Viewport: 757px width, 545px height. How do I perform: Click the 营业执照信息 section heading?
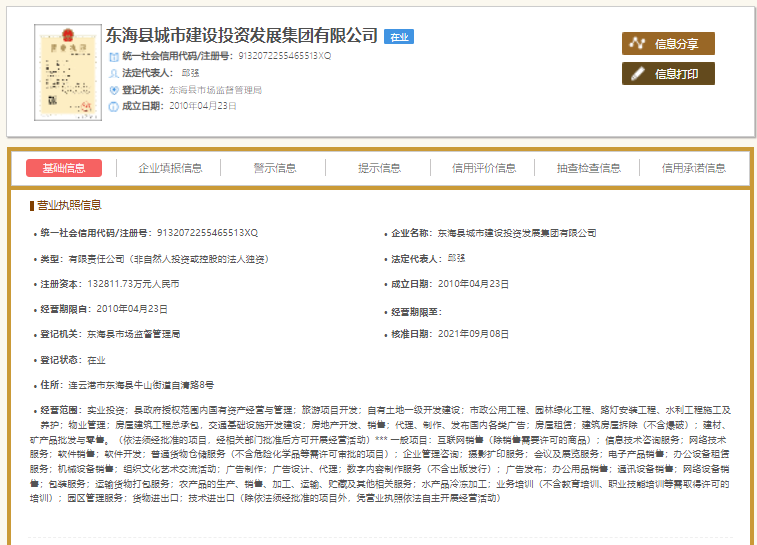click(x=69, y=205)
